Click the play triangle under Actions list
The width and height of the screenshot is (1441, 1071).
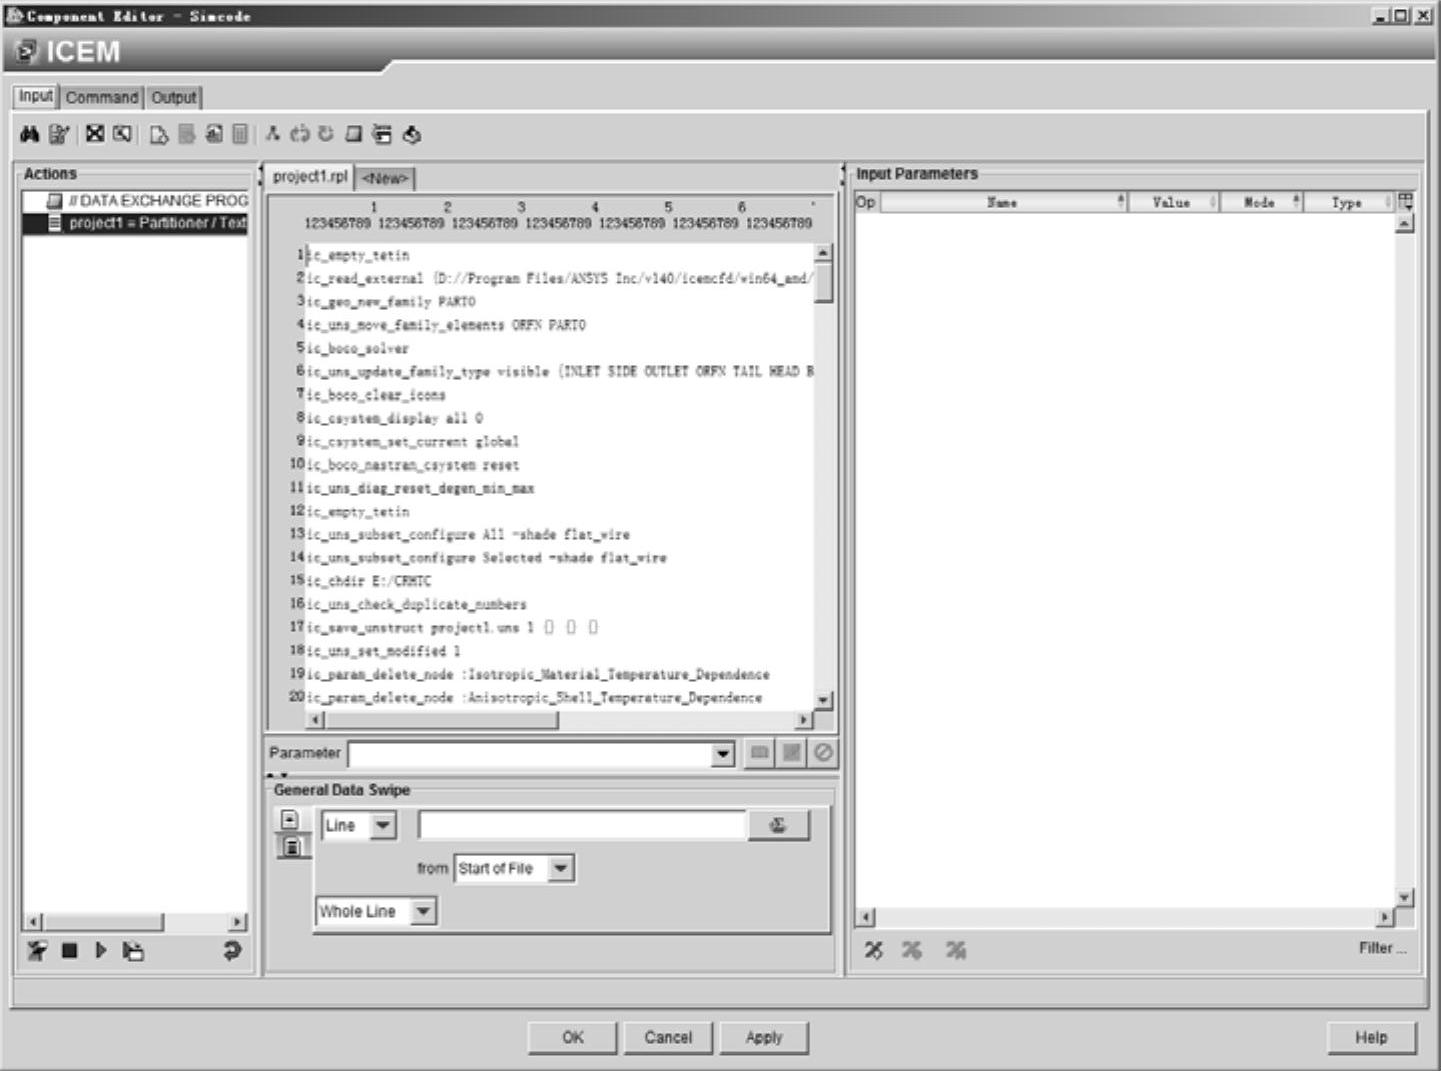pos(101,950)
